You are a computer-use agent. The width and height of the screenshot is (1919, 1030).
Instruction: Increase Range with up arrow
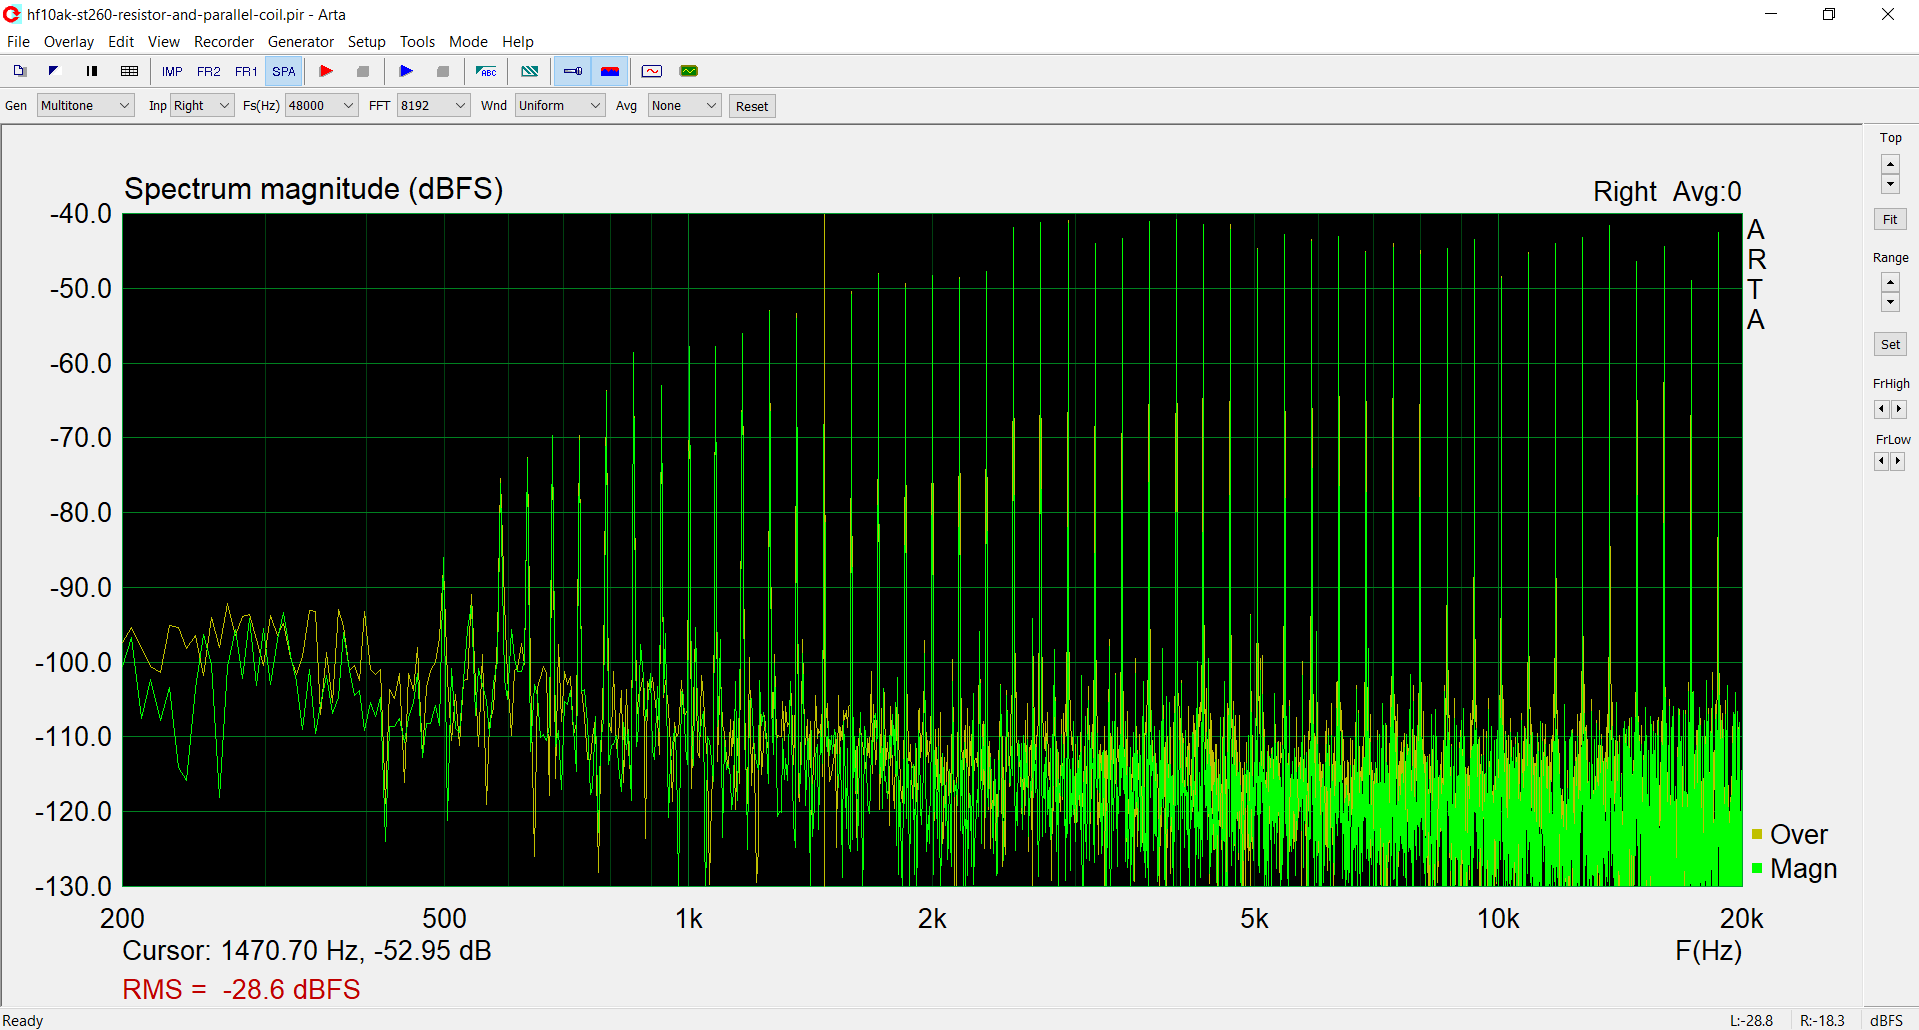1890,282
